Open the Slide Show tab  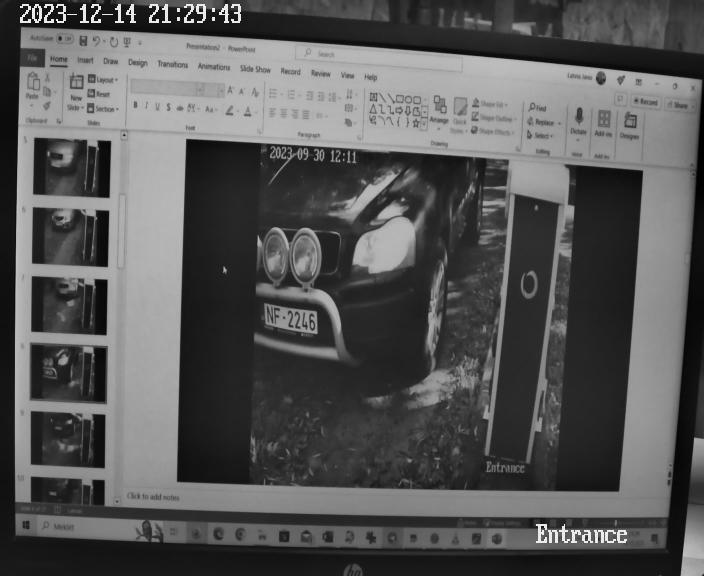(x=255, y=69)
